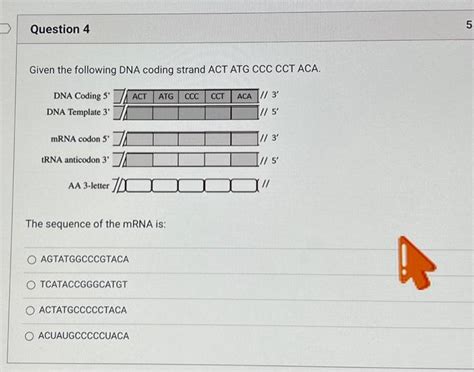Image resolution: width=474 pixels, height=372 pixels.
Task: Click the Question 4 bookmark flag icon
Action: (x=5, y=29)
